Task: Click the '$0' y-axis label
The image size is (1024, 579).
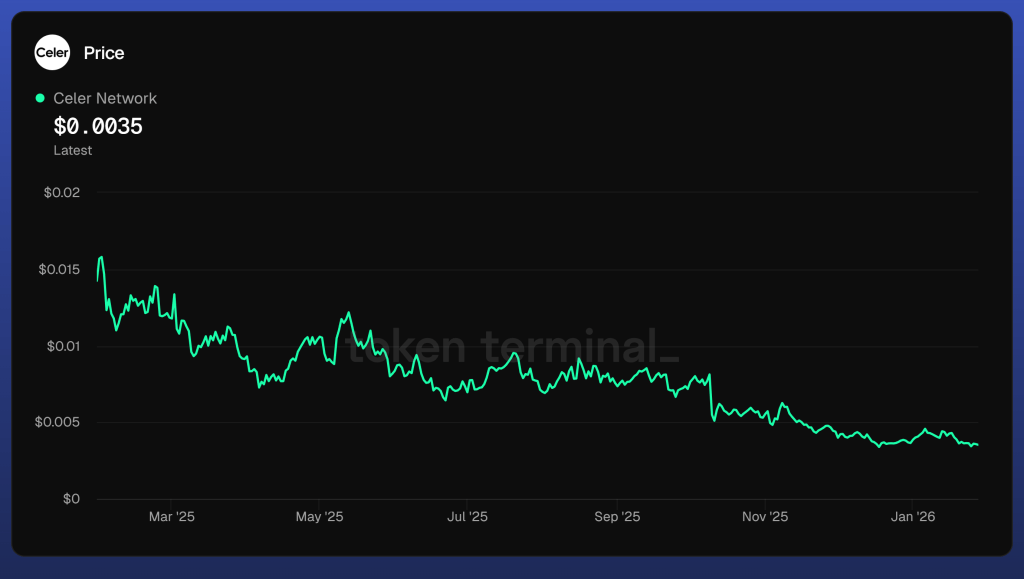Action: pos(71,499)
